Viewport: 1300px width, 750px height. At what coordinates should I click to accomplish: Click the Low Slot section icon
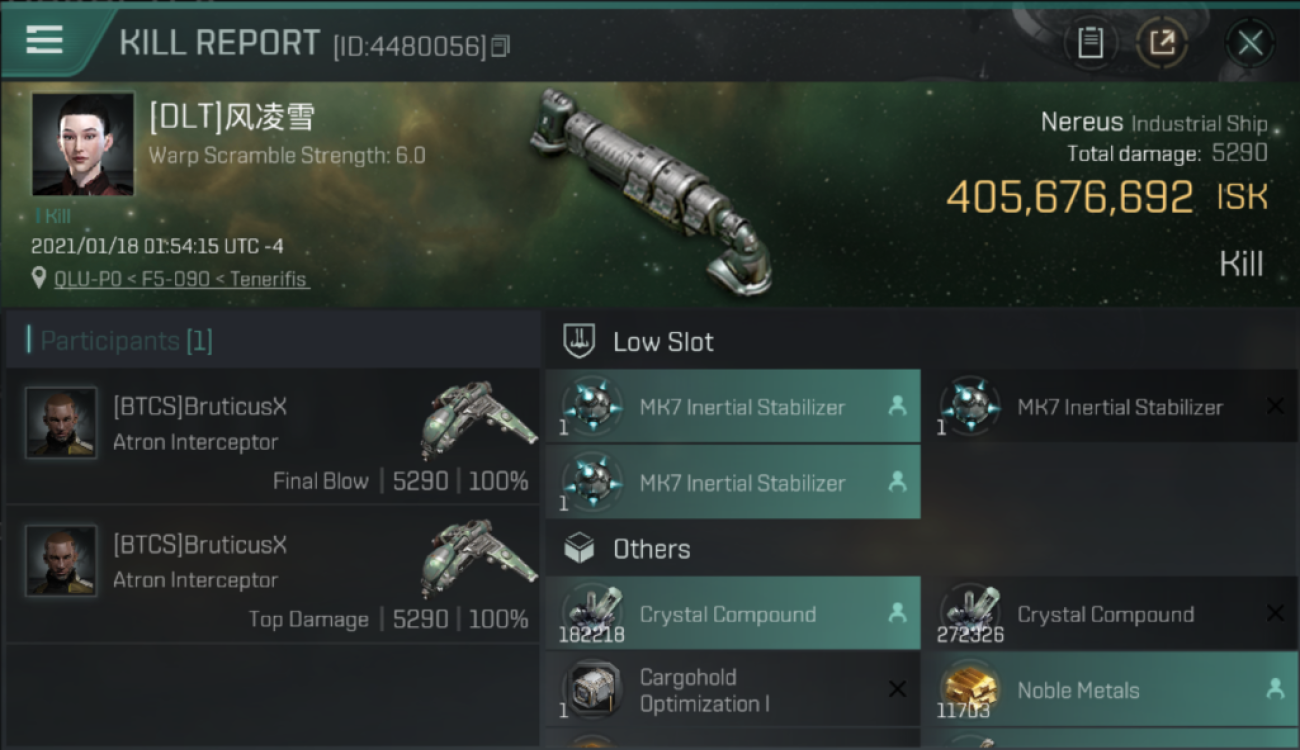click(580, 341)
